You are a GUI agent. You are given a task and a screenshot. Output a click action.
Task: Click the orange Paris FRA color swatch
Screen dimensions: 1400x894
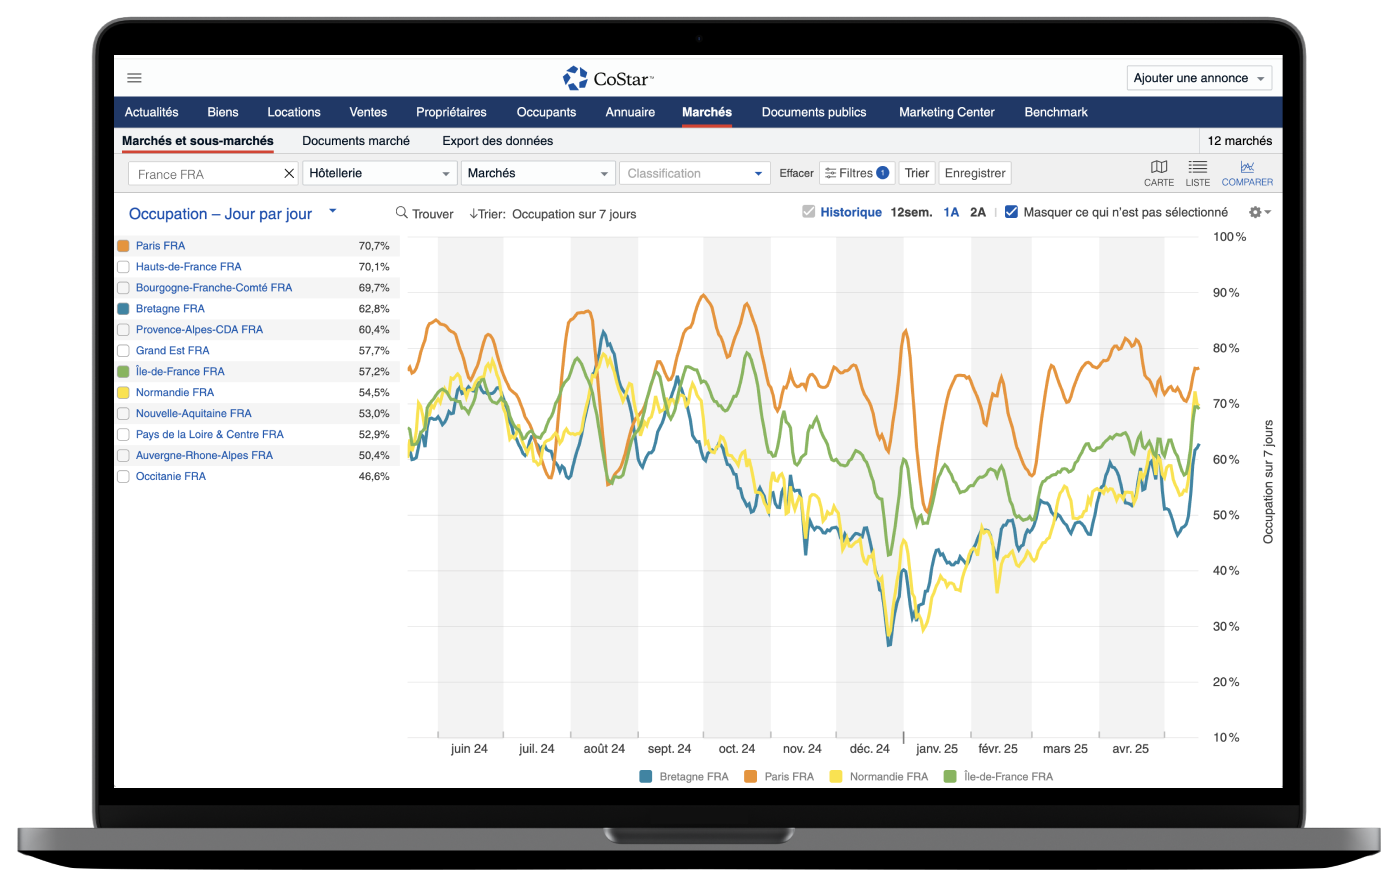point(123,246)
